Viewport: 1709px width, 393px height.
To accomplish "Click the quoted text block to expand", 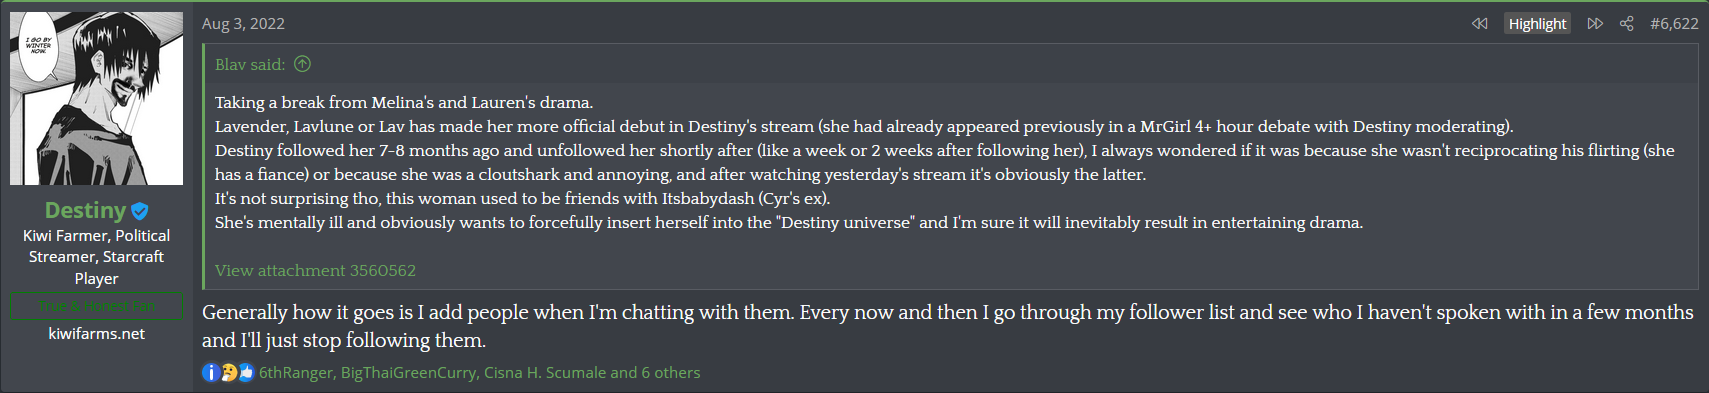I will [x=946, y=162].
